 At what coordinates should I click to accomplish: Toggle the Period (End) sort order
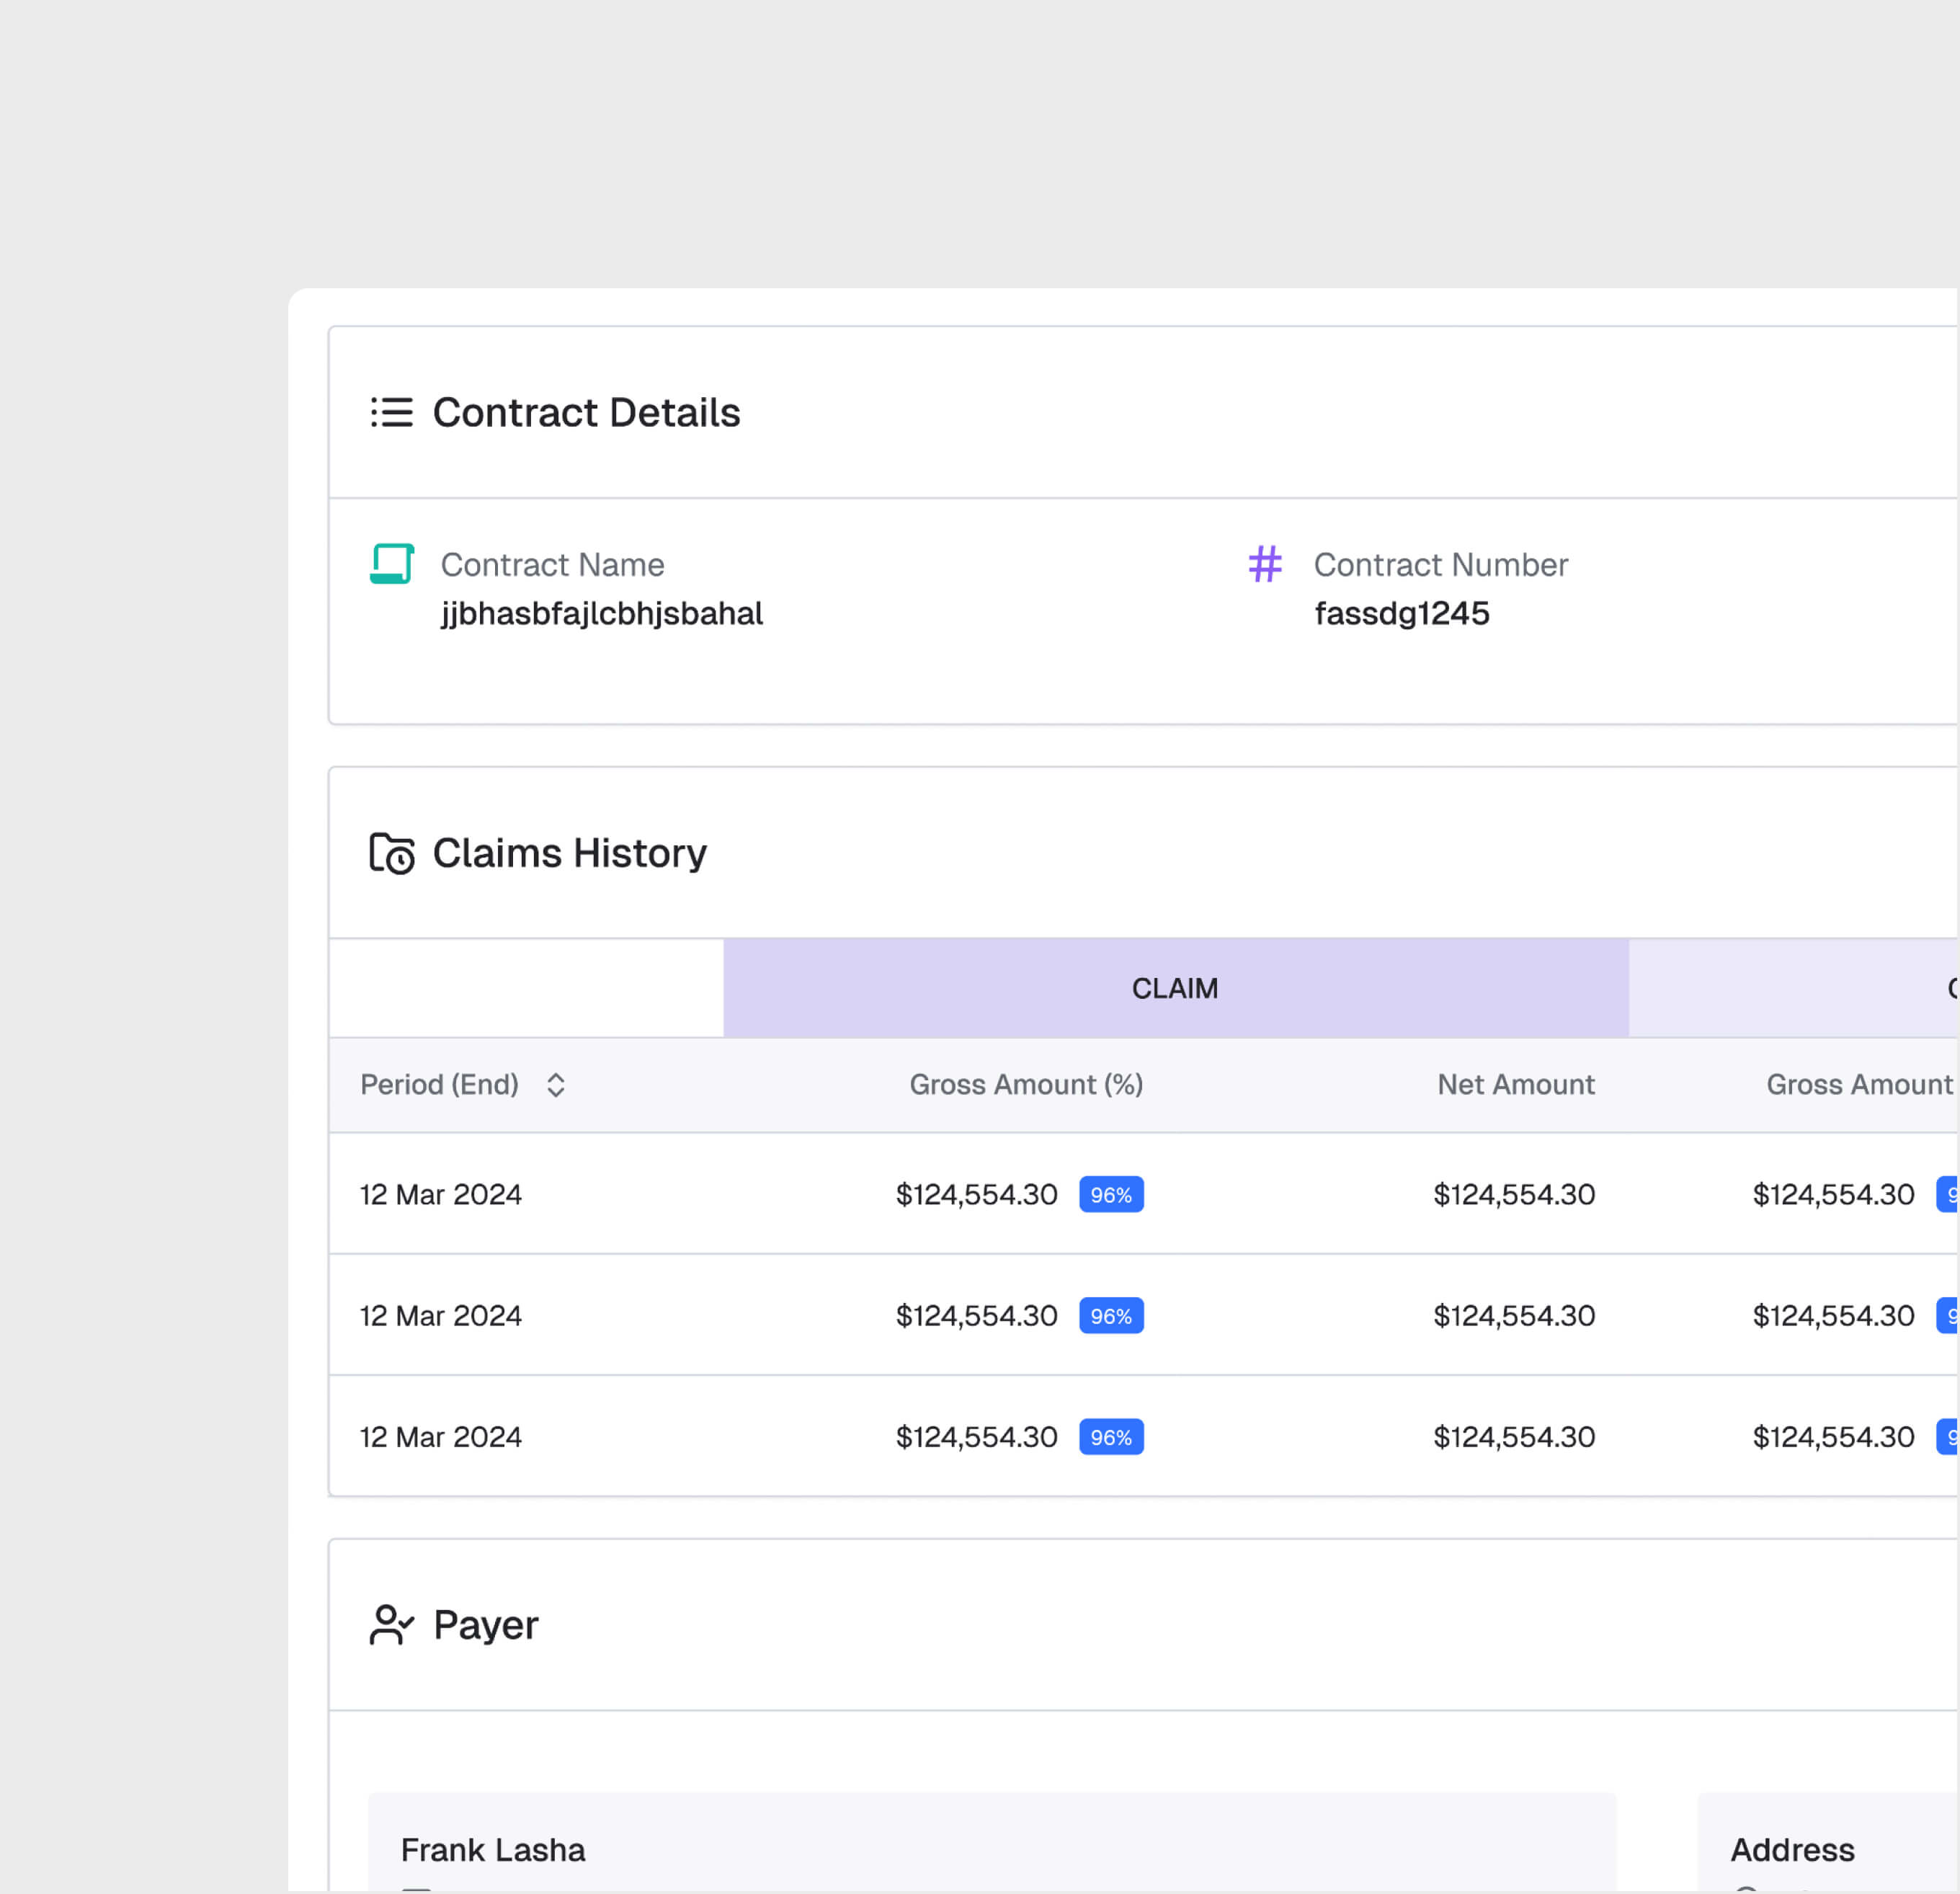(557, 1085)
